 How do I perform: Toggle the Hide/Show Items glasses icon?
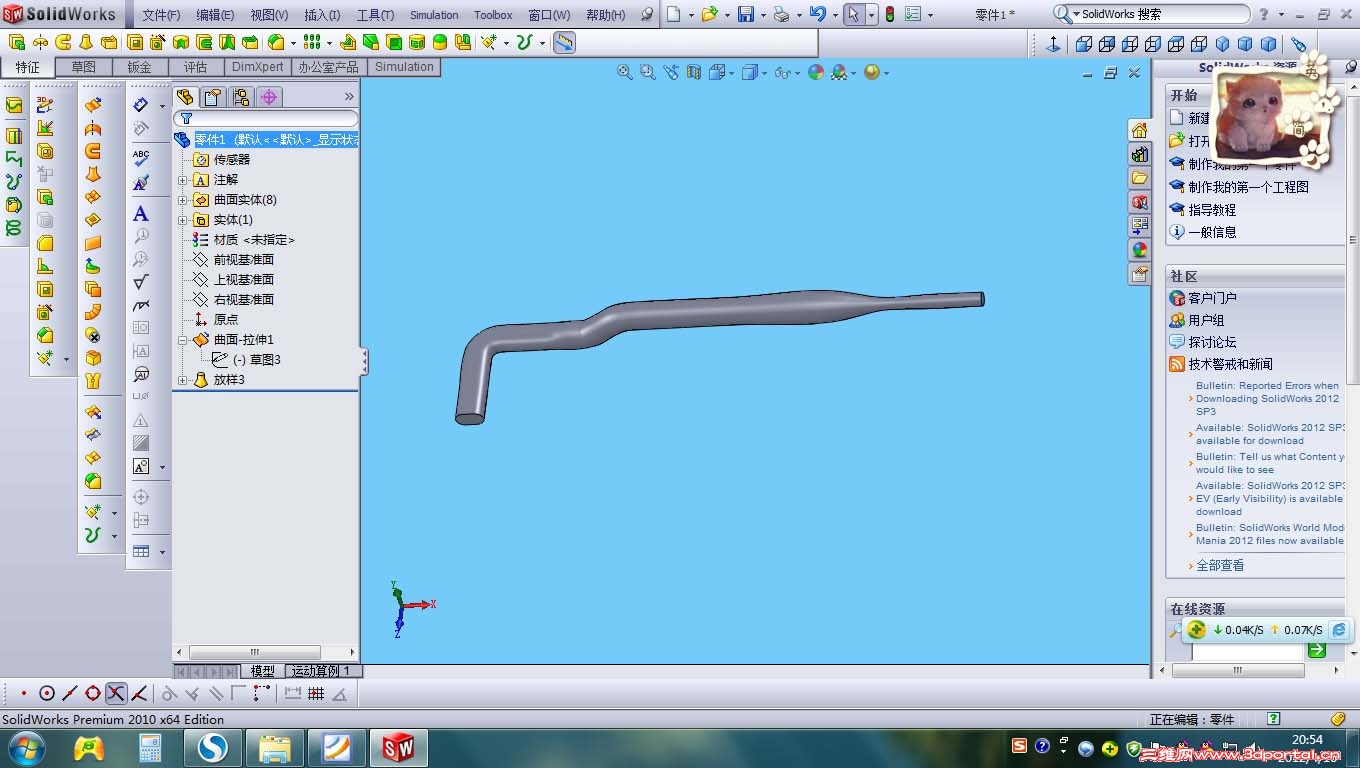click(x=783, y=72)
